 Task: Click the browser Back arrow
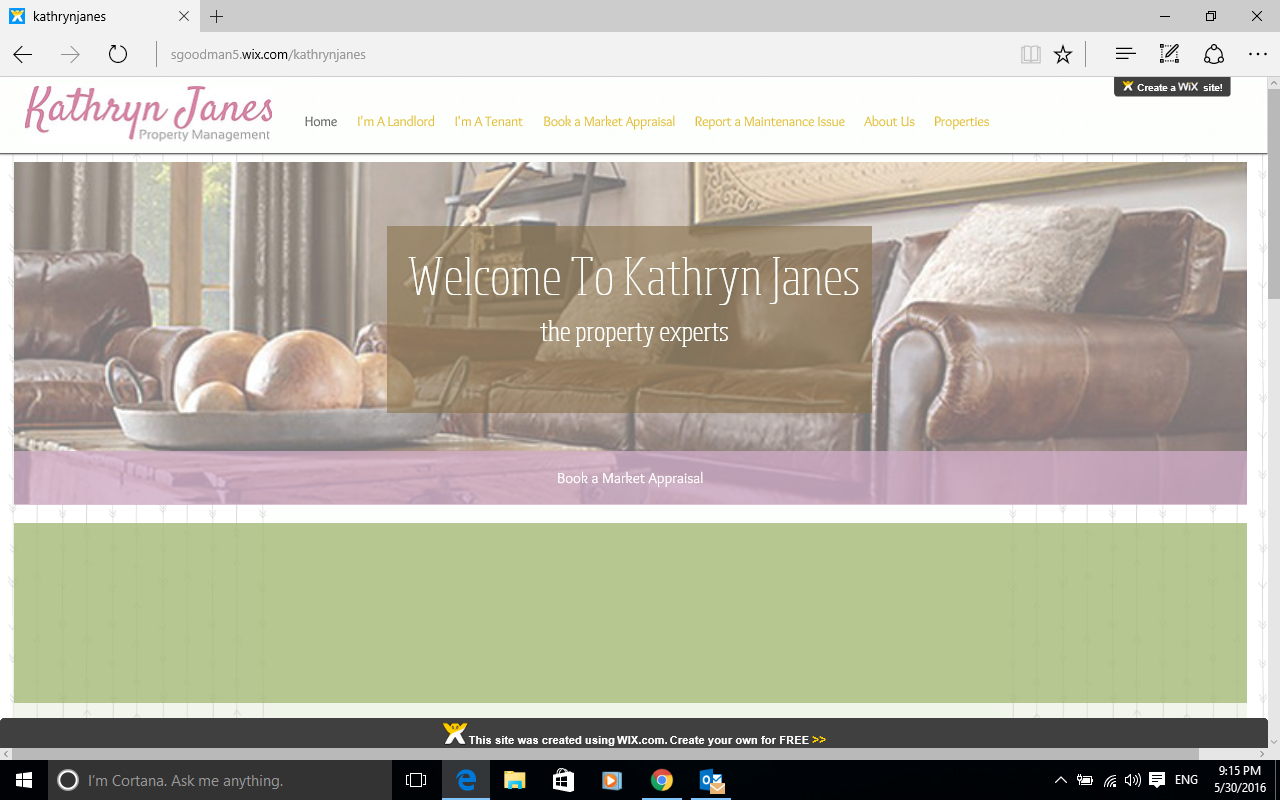pyautogui.click(x=22, y=55)
